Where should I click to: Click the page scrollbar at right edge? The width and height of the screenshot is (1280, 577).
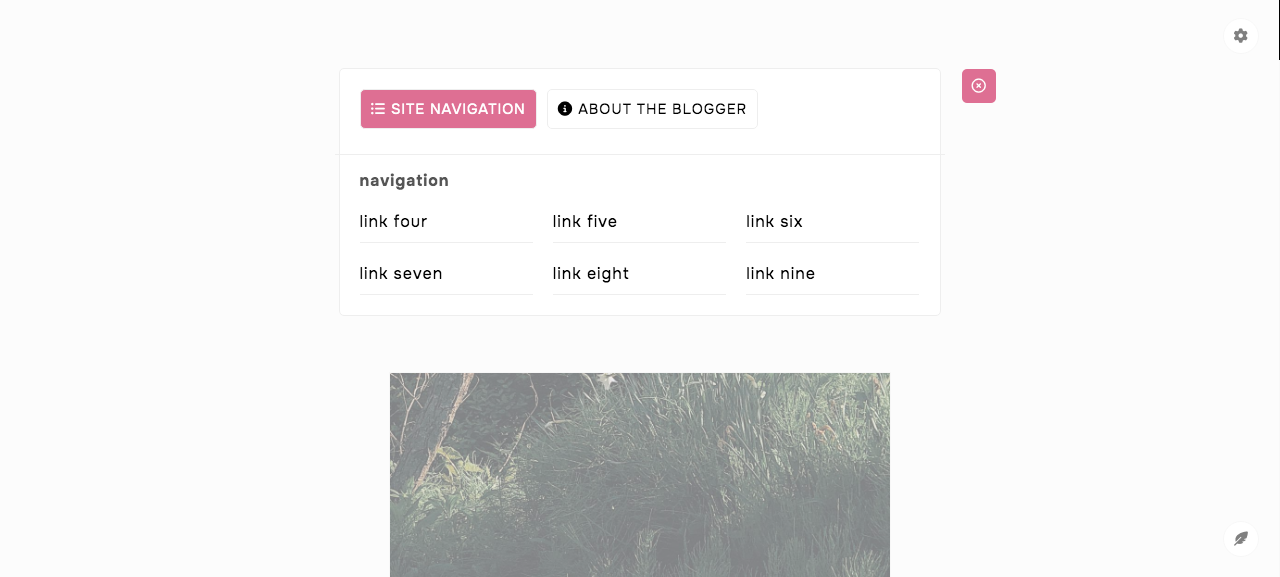1279,30
